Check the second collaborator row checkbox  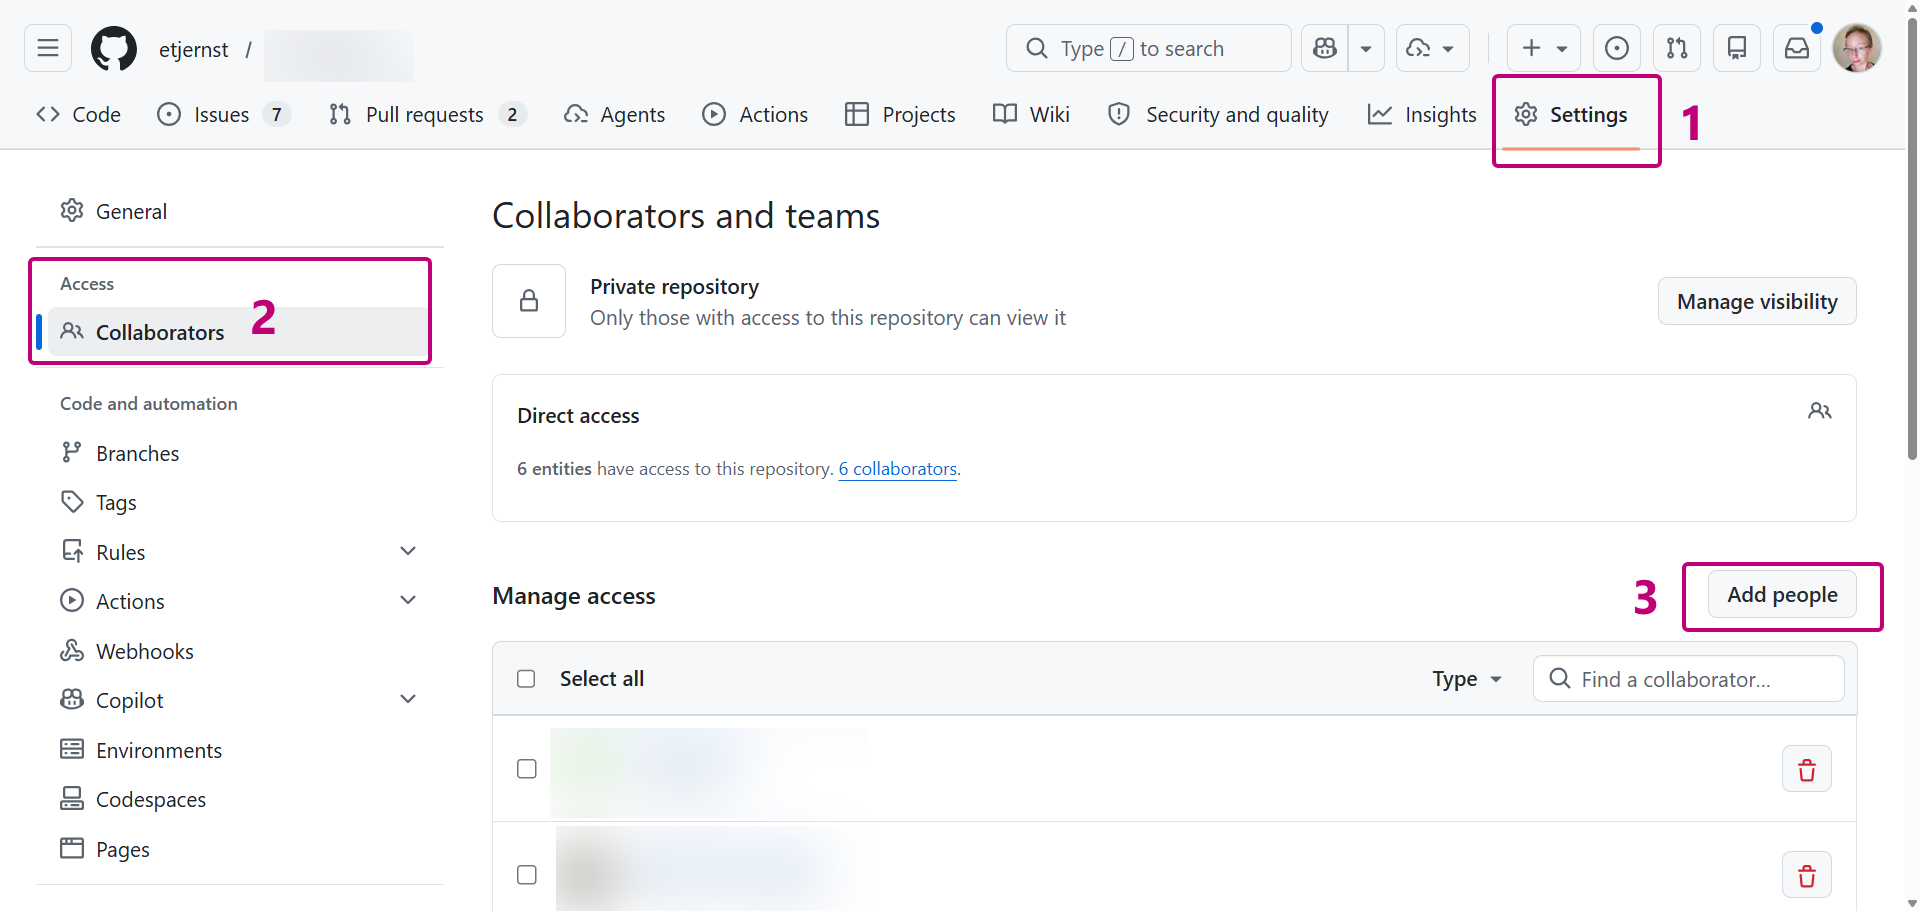click(527, 875)
